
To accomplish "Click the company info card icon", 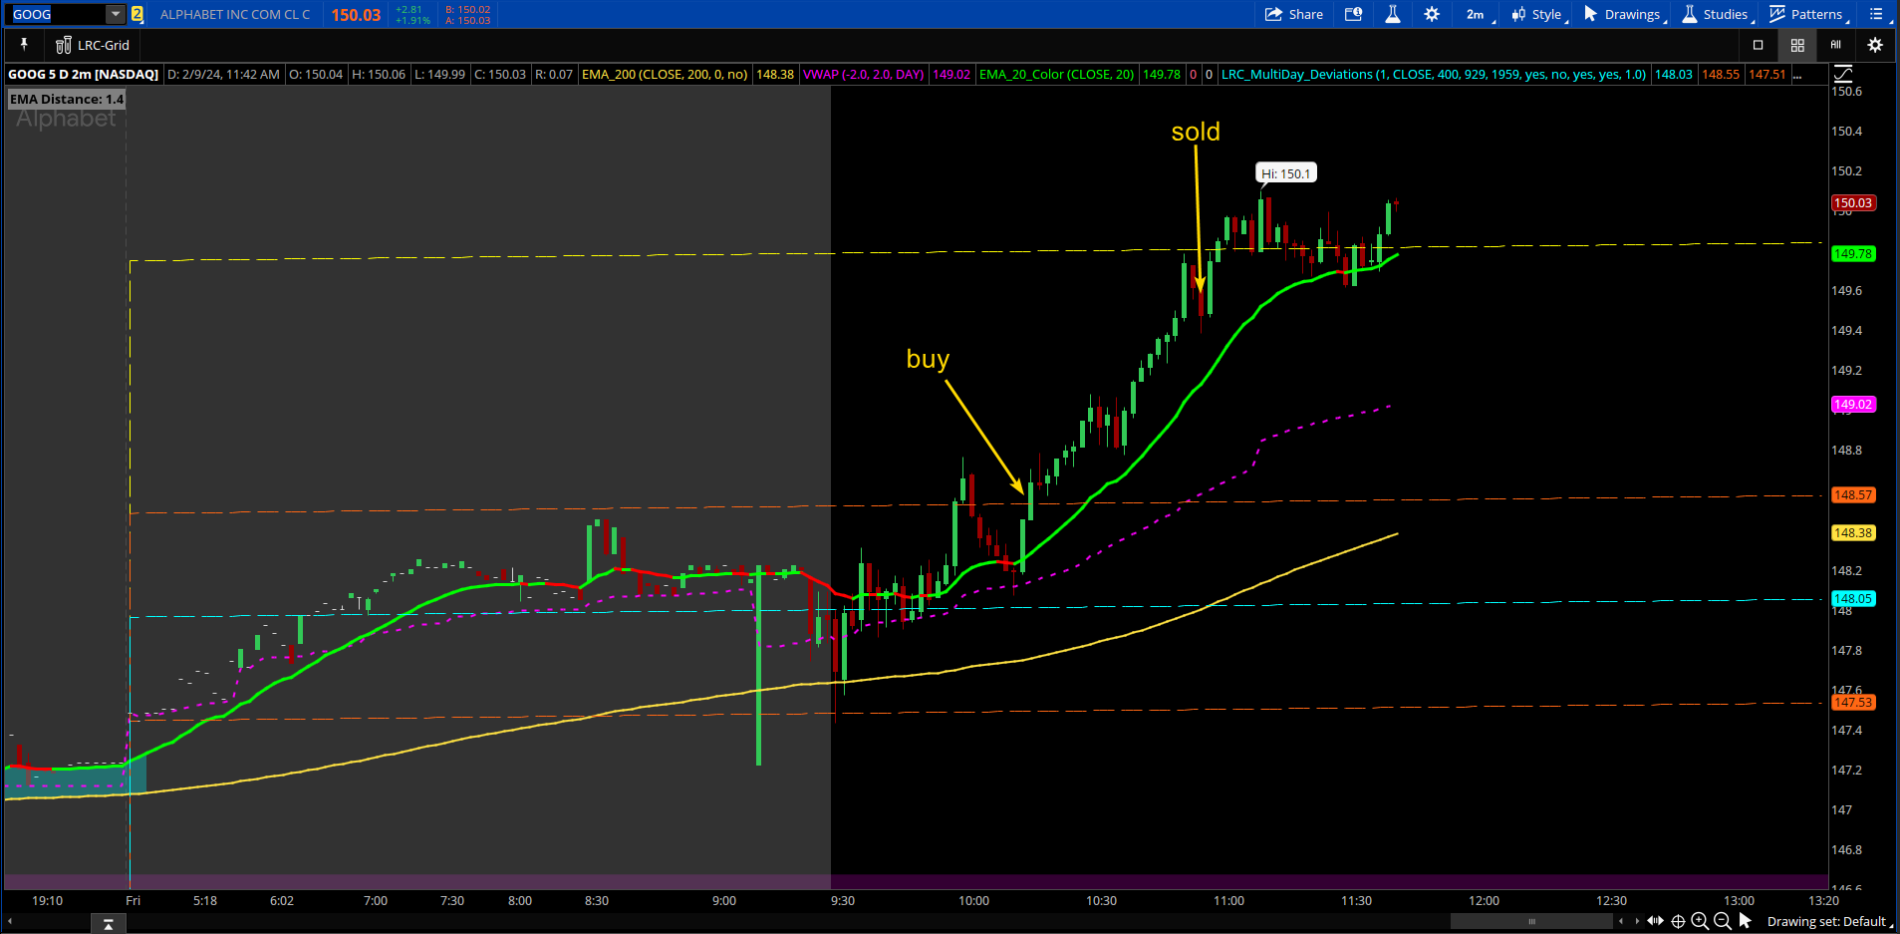I will [x=1353, y=14].
